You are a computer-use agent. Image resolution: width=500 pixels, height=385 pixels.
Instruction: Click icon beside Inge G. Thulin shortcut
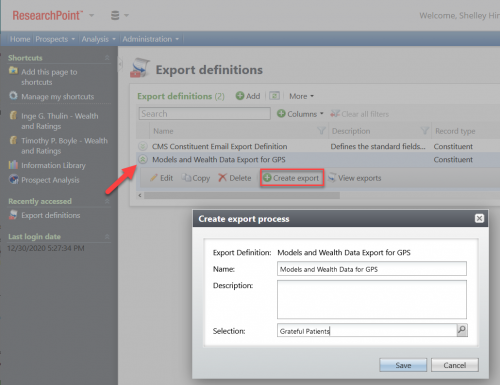tap(13, 115)
